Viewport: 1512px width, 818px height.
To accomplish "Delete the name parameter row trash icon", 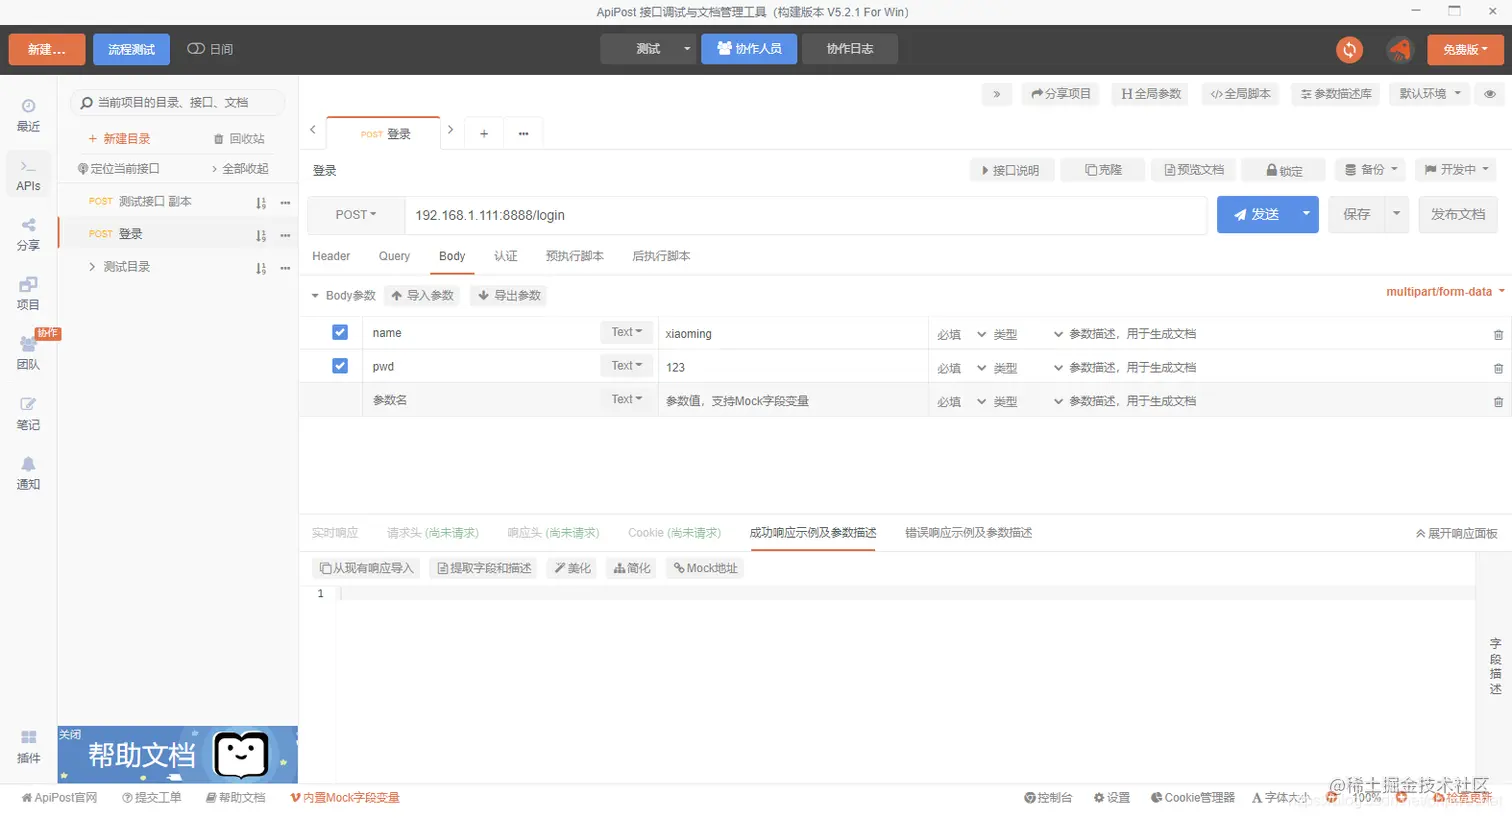I will [x=1498, y=335].
